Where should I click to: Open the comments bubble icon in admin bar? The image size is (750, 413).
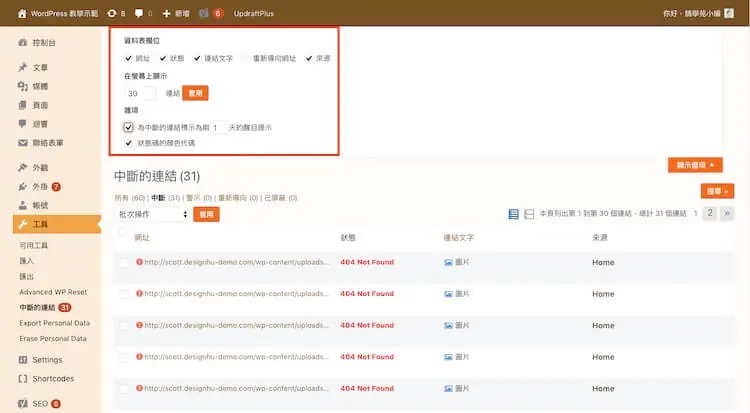pos(139,13)
